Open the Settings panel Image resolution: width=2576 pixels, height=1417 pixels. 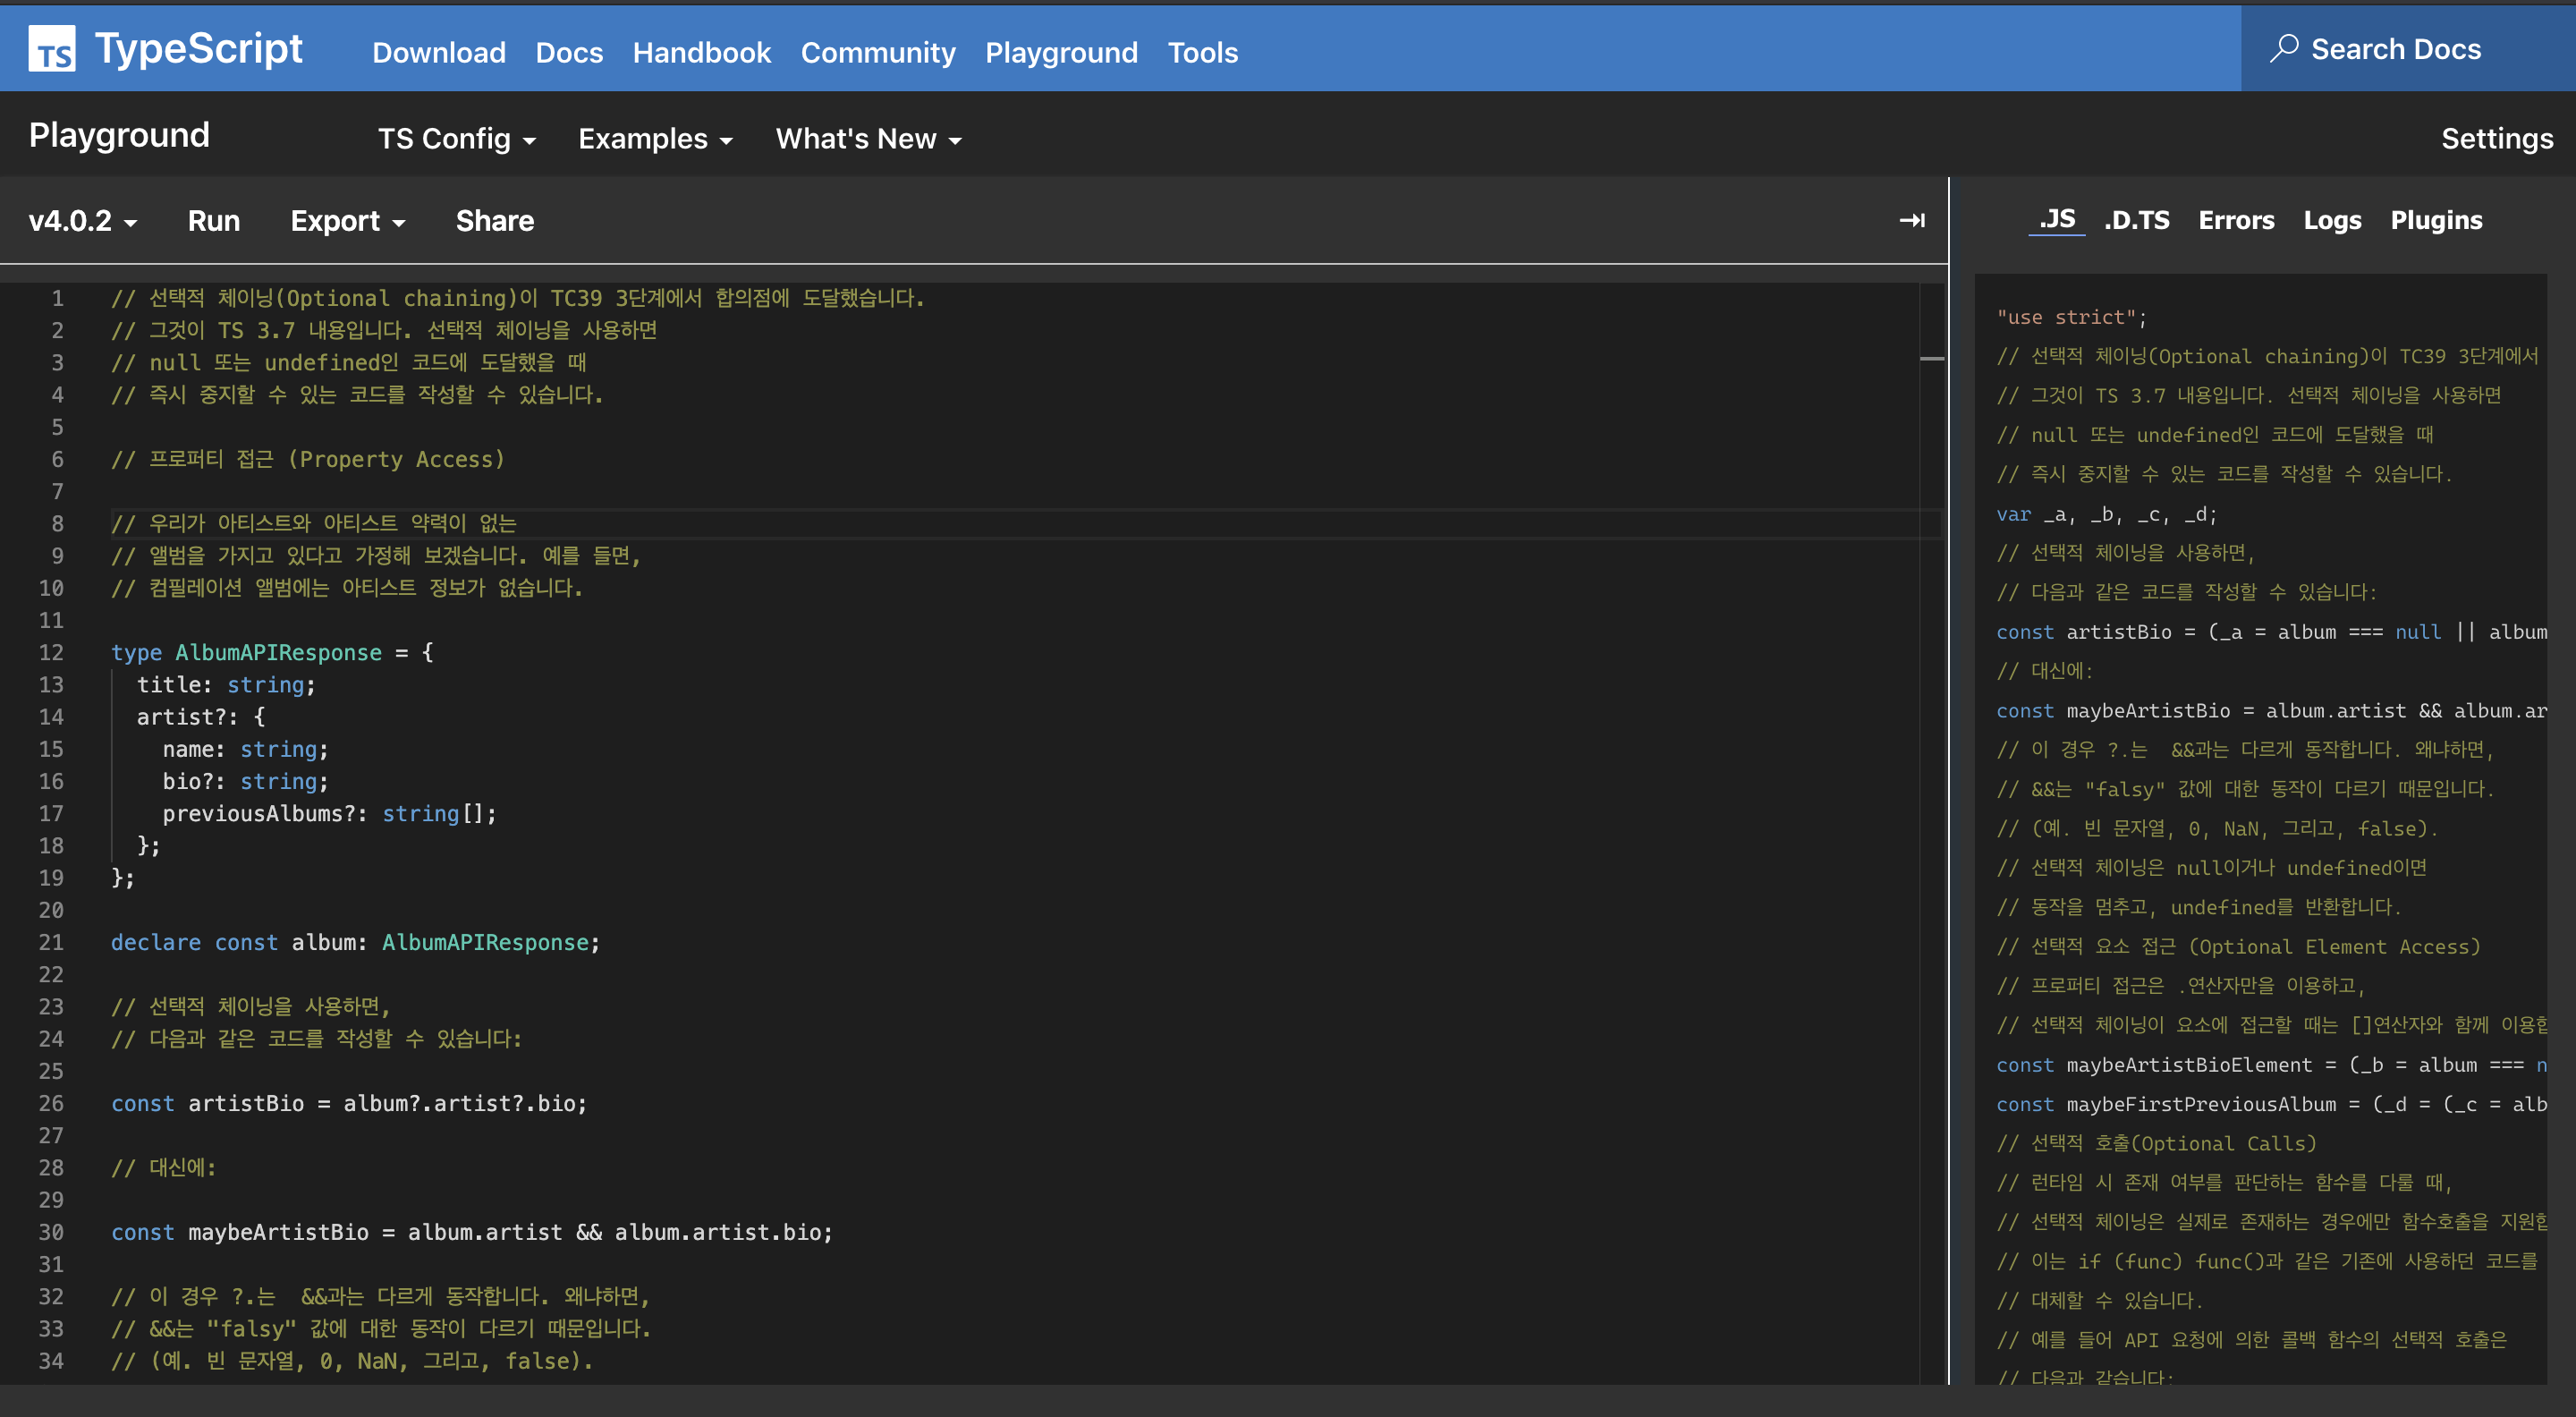pyautogui.click(x=2497, y=139)
